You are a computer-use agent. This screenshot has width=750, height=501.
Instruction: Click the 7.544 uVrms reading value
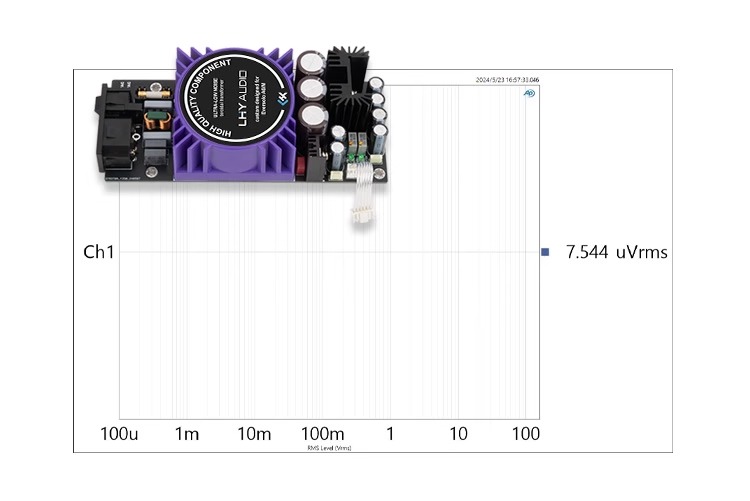[x=616, y=253]
